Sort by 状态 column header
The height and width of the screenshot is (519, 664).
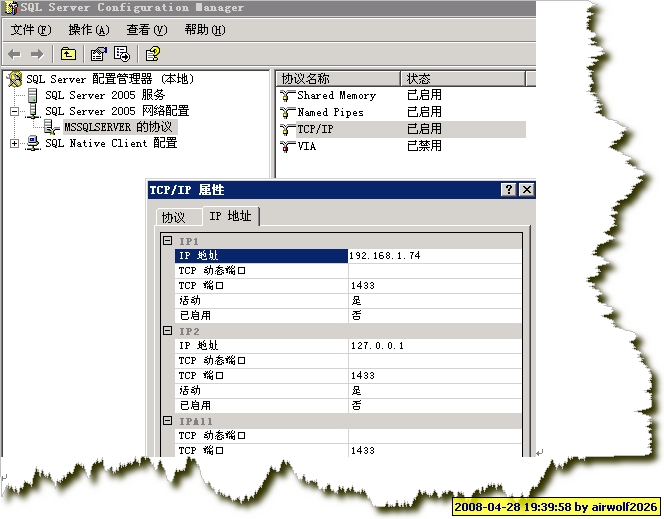463,79
